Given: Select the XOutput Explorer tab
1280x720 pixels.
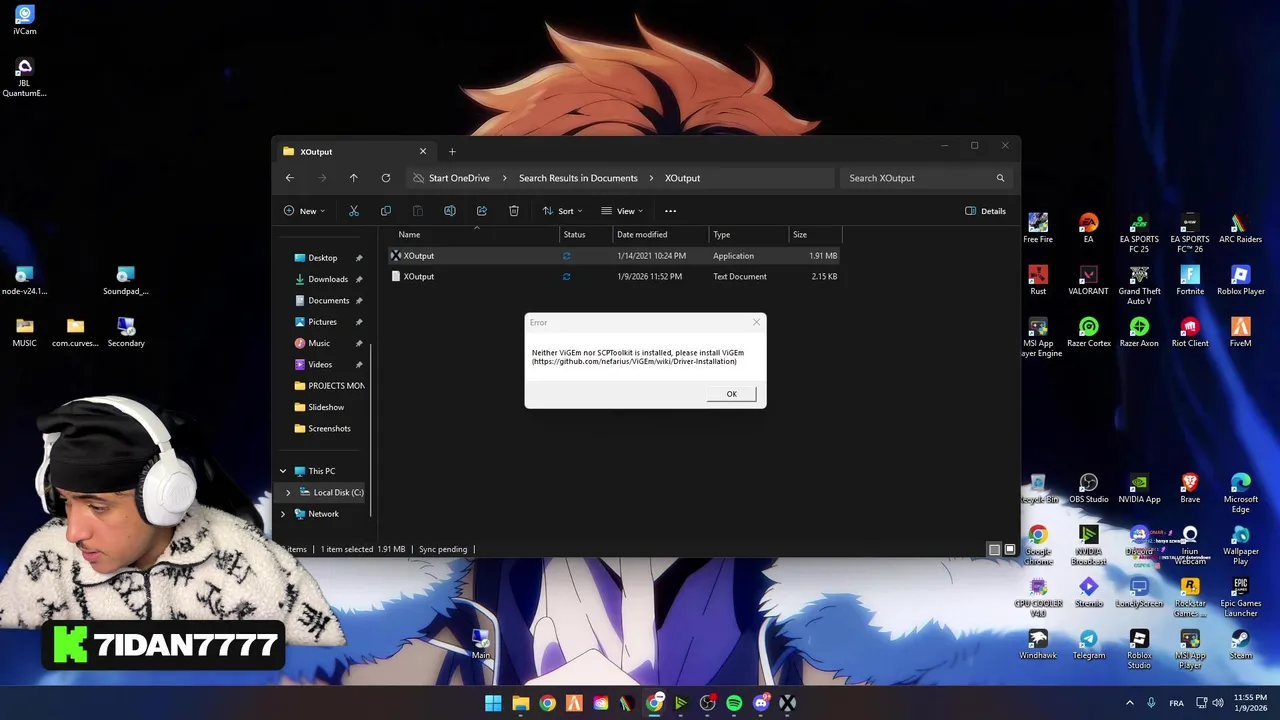Looking at the screenshot, I should (354, 152).
